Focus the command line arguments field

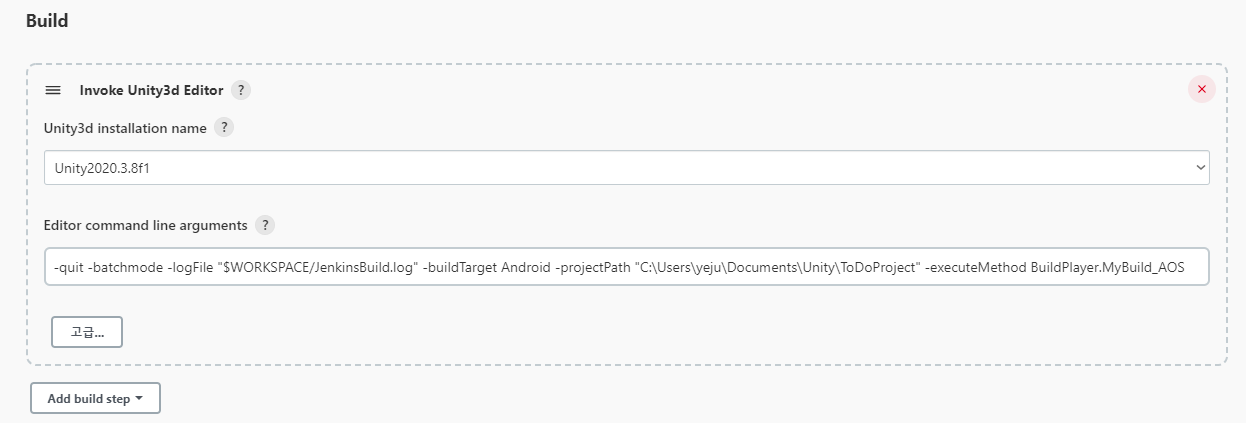coord(627,266)
